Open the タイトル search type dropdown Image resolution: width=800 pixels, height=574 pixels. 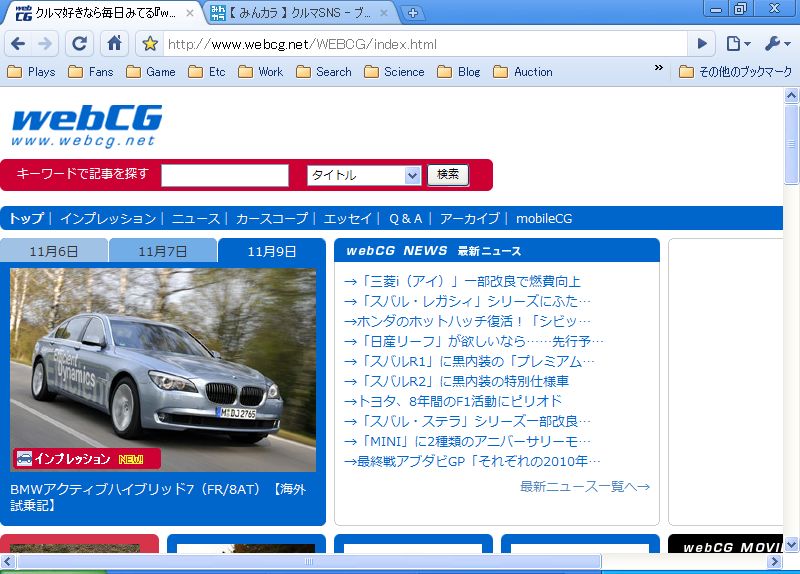click(x=364, y=175)
